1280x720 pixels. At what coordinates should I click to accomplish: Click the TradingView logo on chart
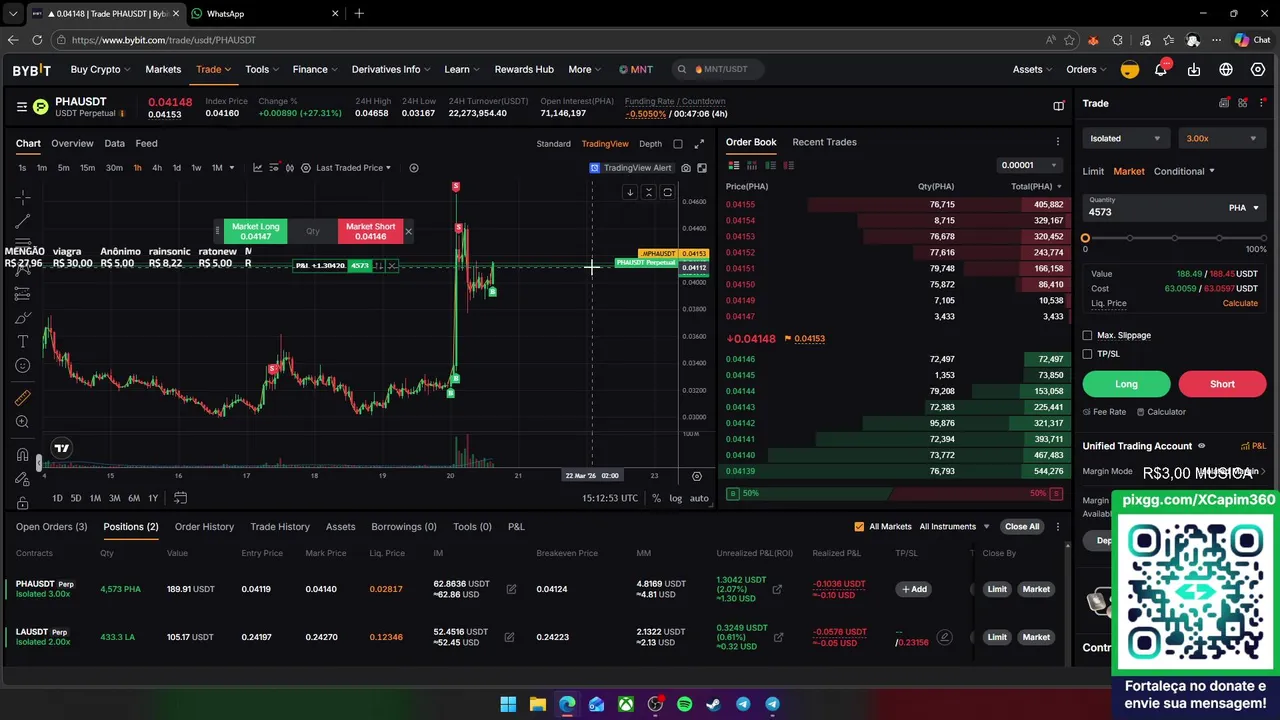(x=62, y=448)
